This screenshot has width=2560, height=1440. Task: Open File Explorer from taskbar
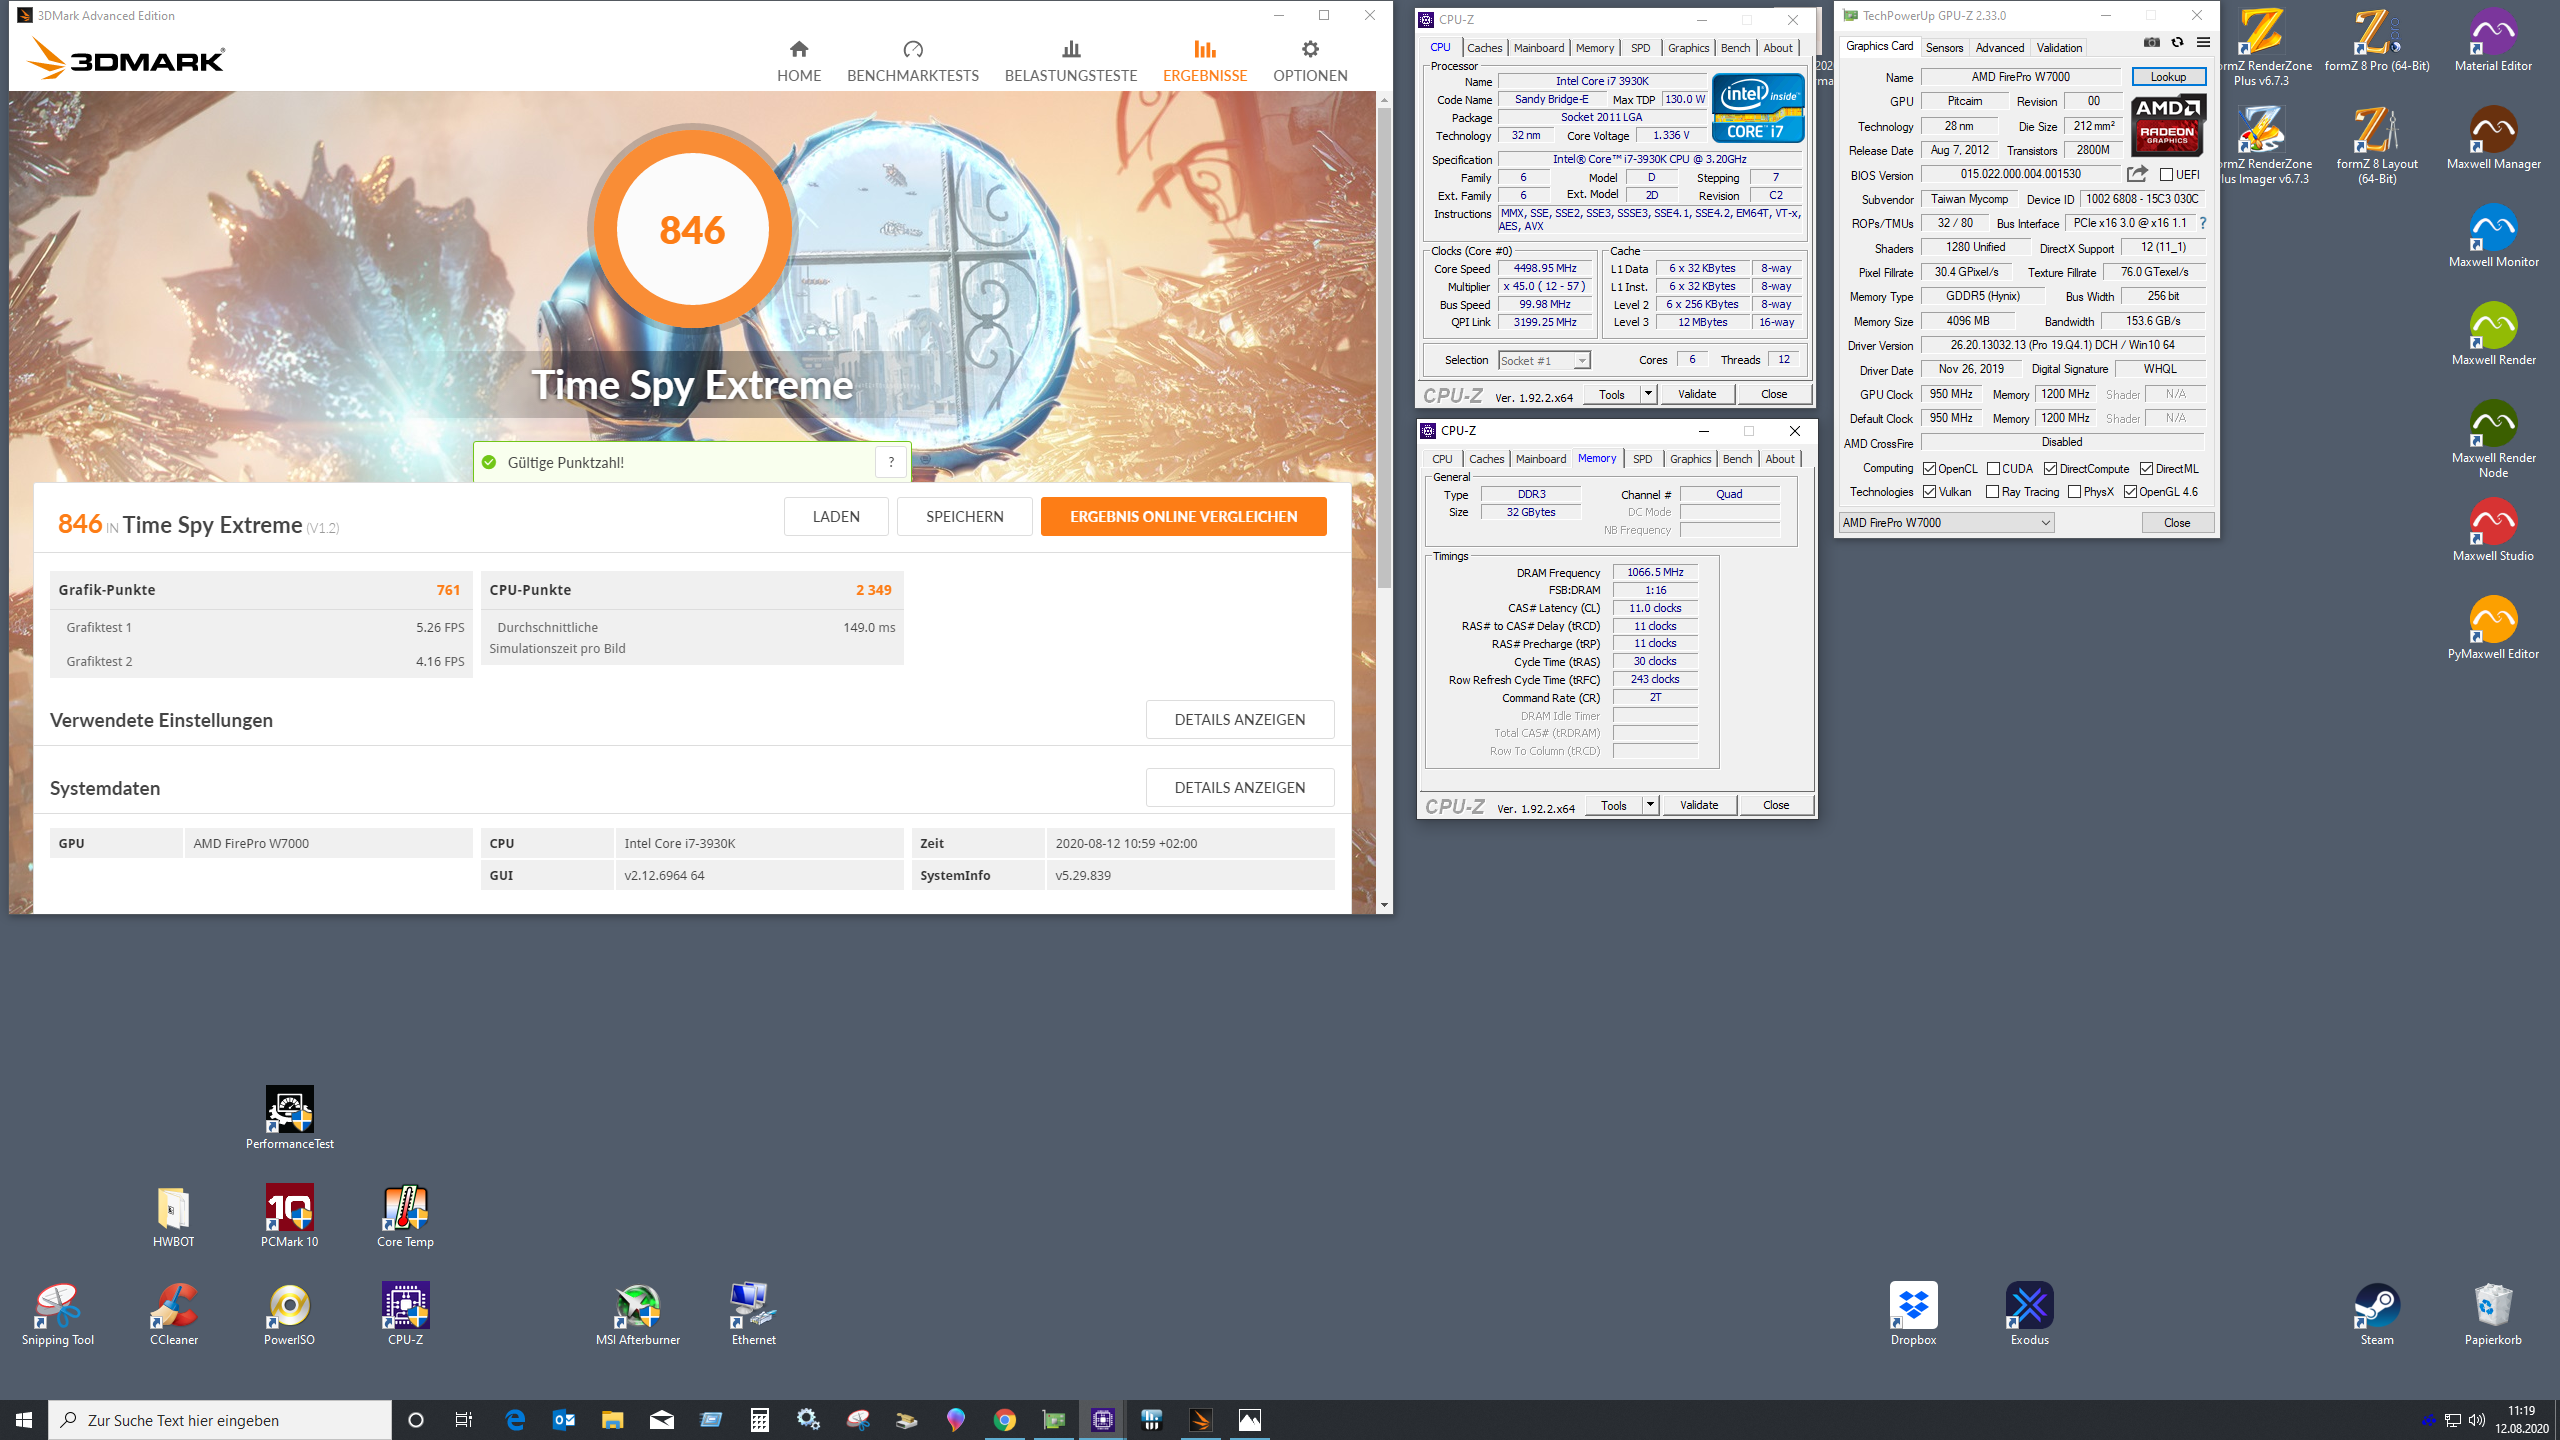[x=612, y=1420]
